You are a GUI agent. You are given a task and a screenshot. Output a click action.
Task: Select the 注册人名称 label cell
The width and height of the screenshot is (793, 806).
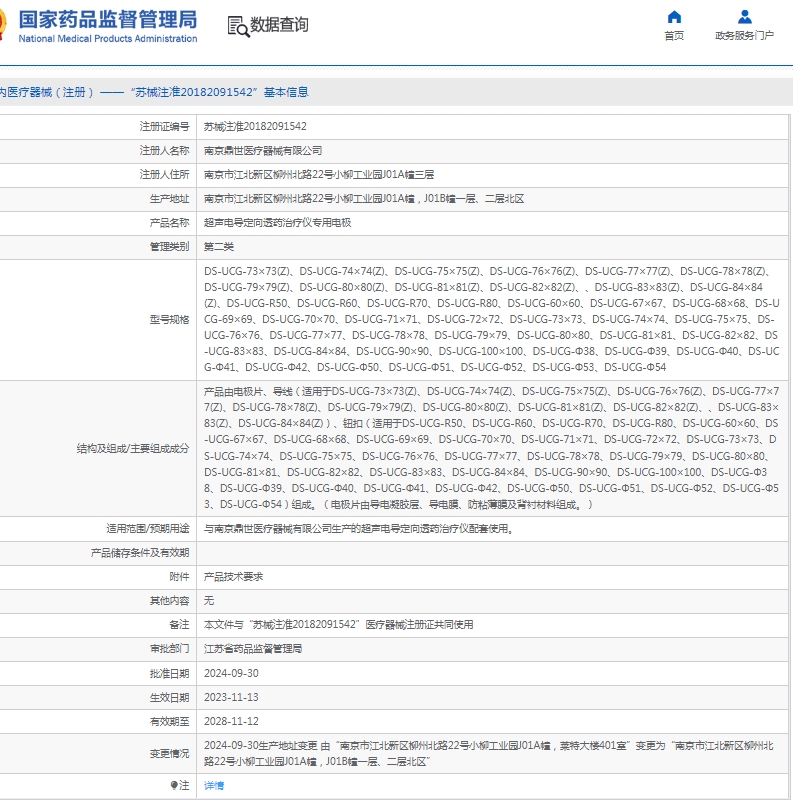(x=164, y=151)
